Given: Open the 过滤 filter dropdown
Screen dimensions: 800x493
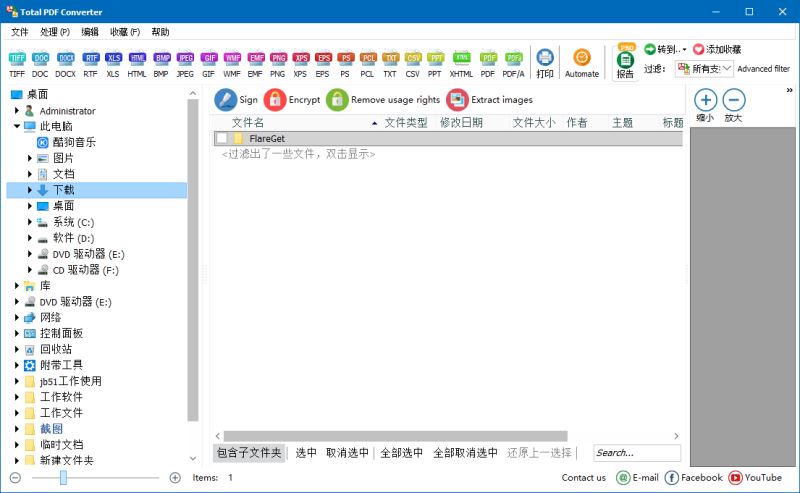Looking at the screenshot, I should click(705, 68).
